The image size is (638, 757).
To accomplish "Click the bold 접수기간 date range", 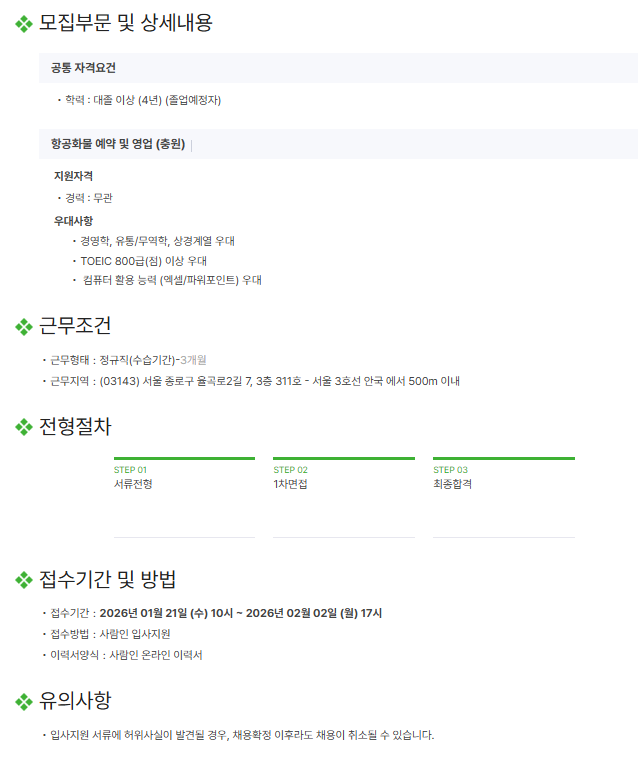I will (240, 612).
